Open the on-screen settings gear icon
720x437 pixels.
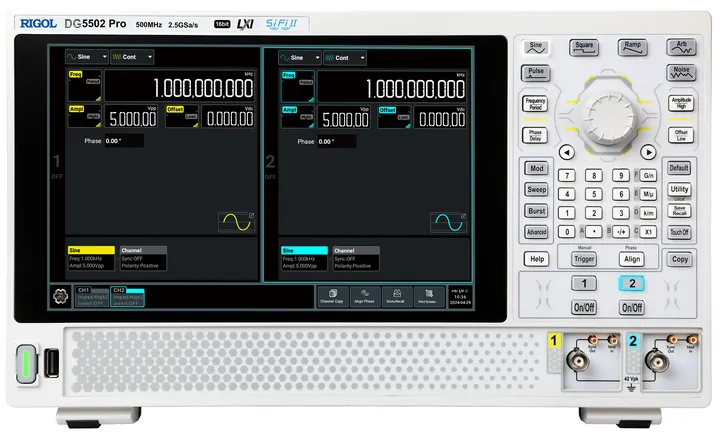(61, 297)
